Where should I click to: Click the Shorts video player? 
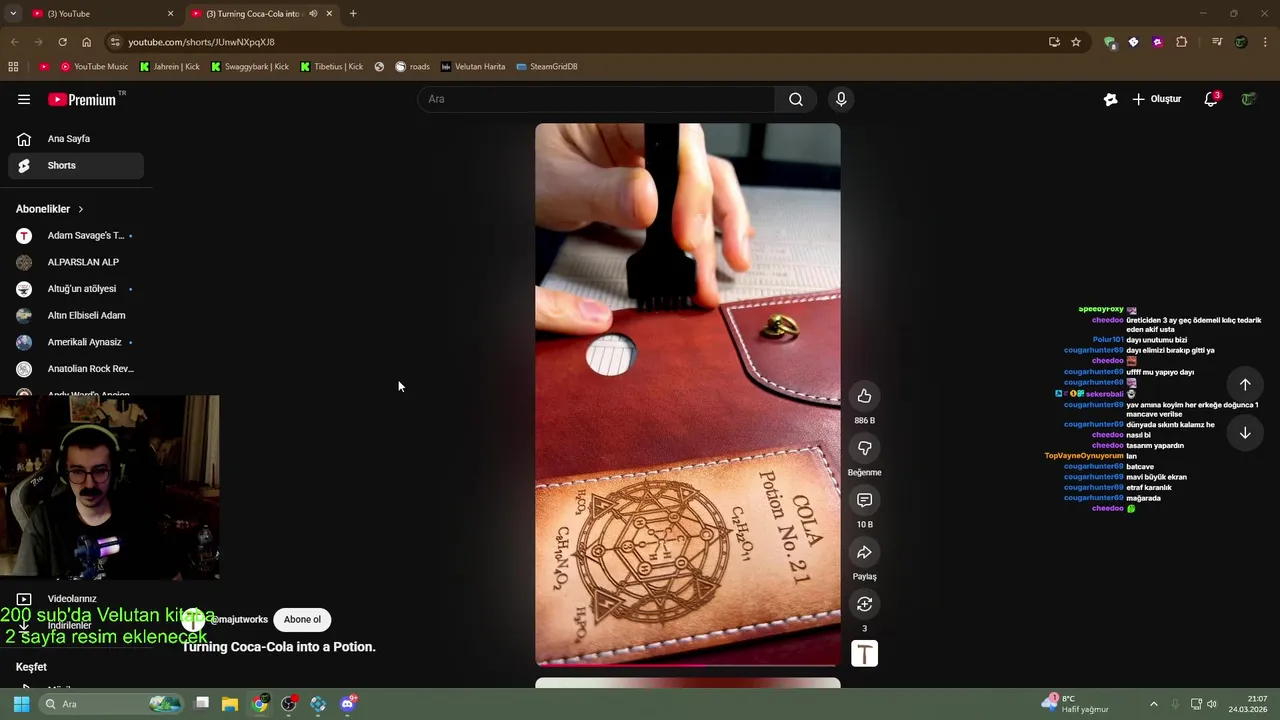coord(688,395)
